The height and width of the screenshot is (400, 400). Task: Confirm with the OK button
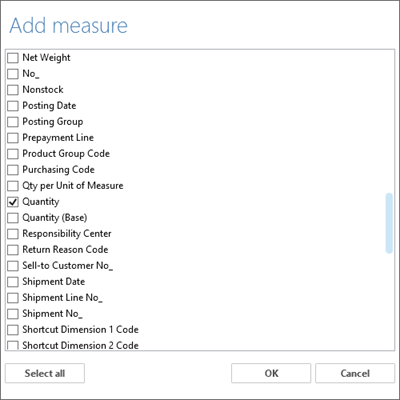[271, 373]
